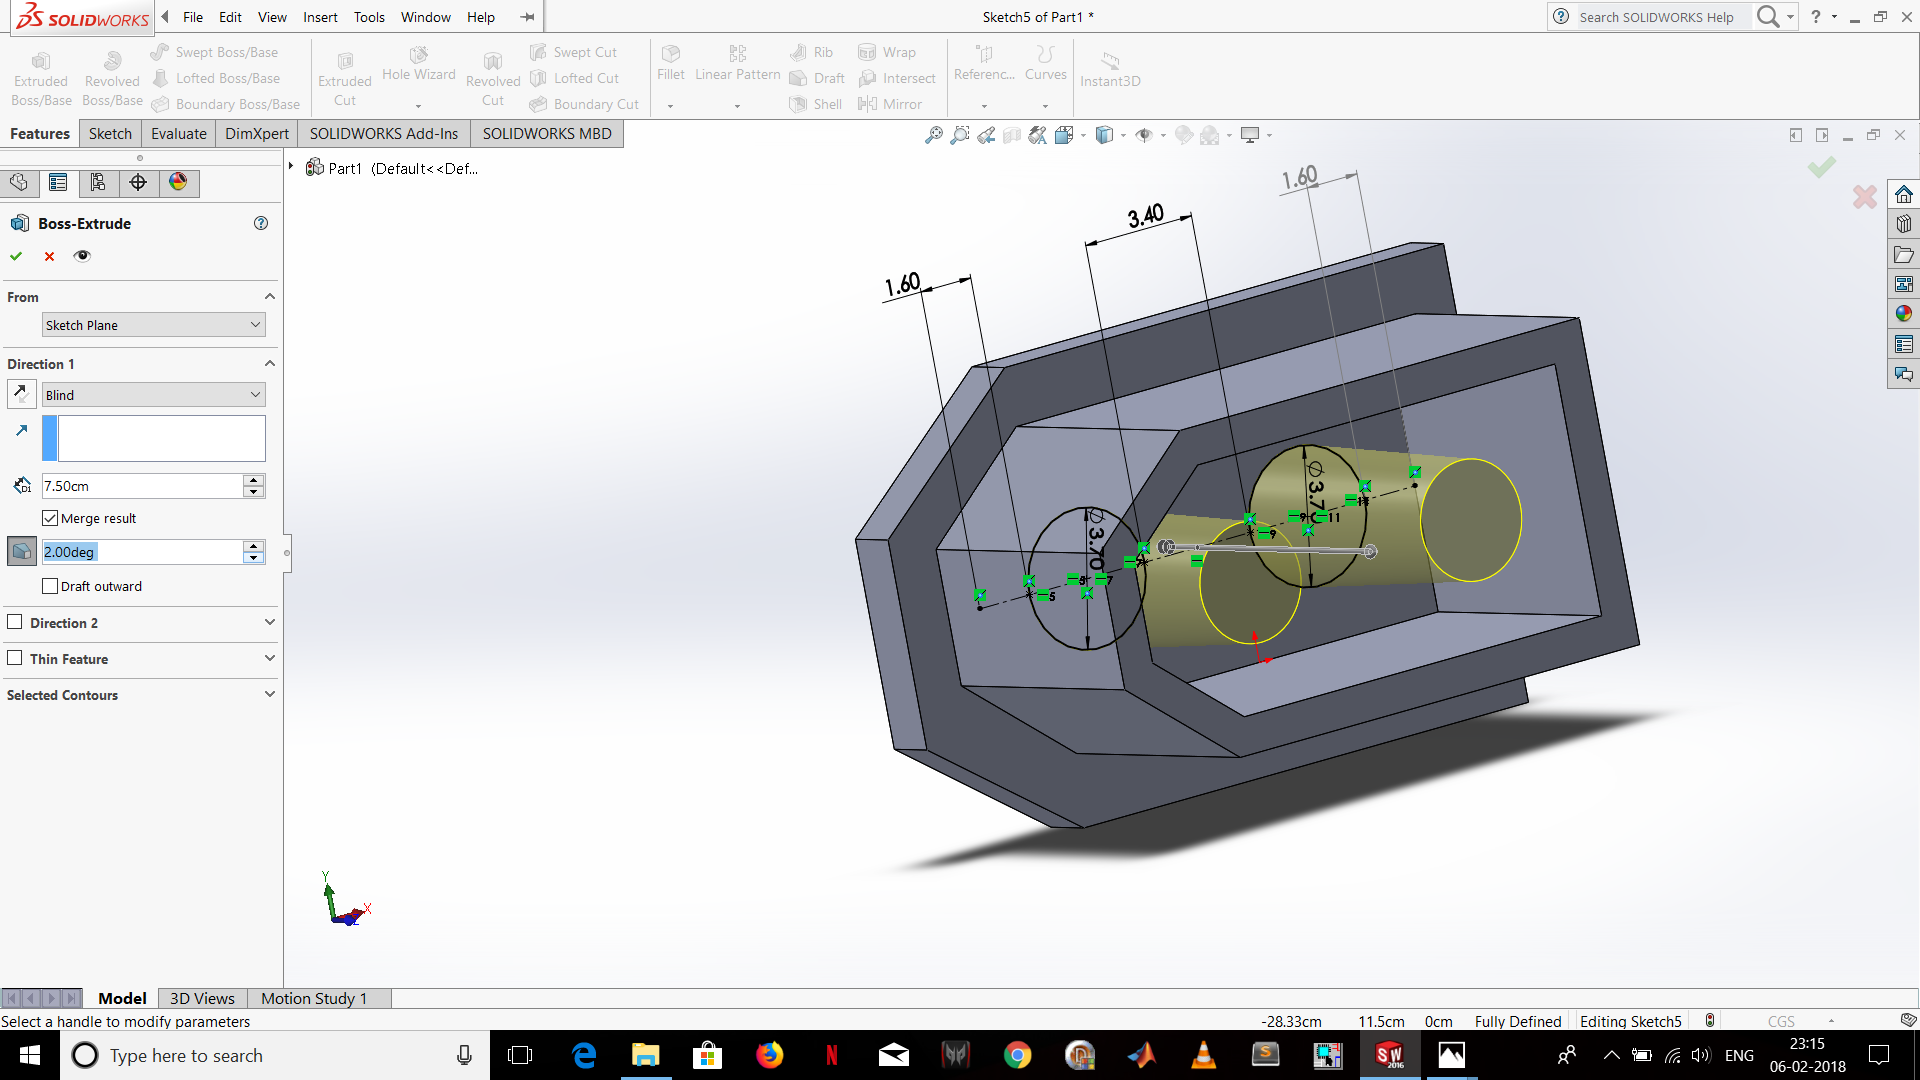This screenshot has height=1080, width=1920.
Task: Expand the Thin Feature section
Action: click(x=268, y=658)
